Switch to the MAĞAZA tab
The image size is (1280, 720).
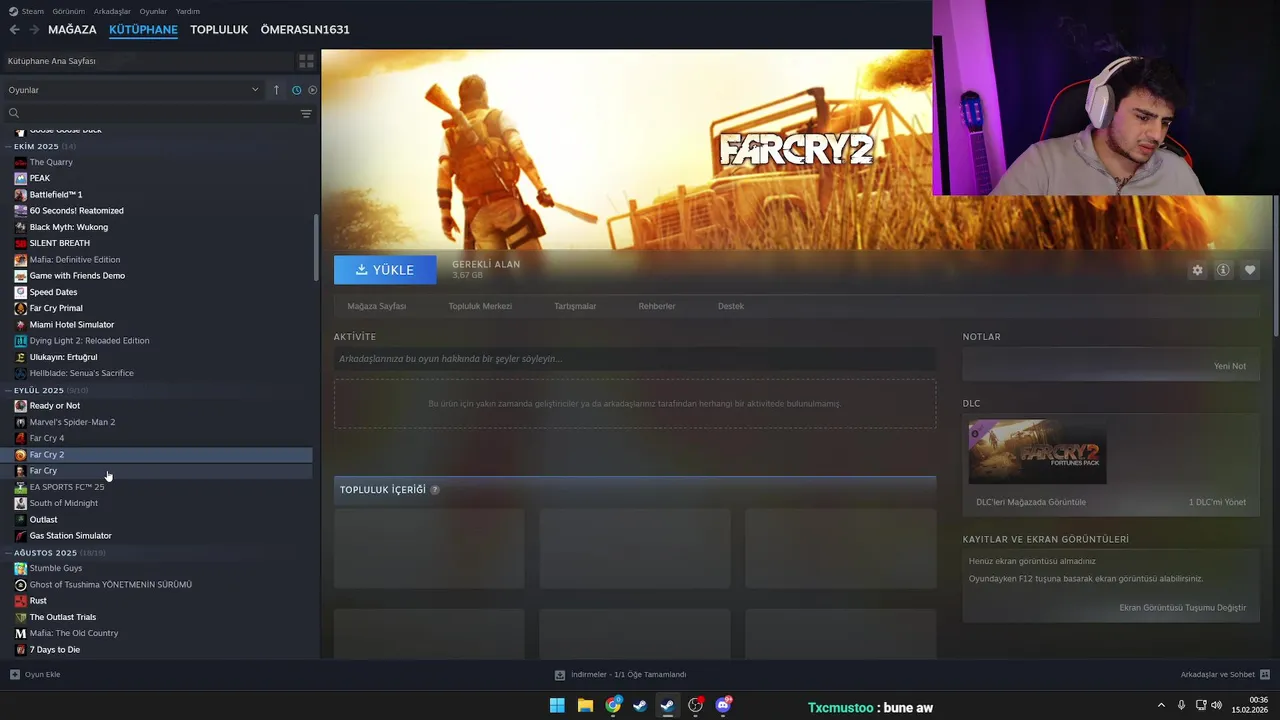(x=72, y=30)
